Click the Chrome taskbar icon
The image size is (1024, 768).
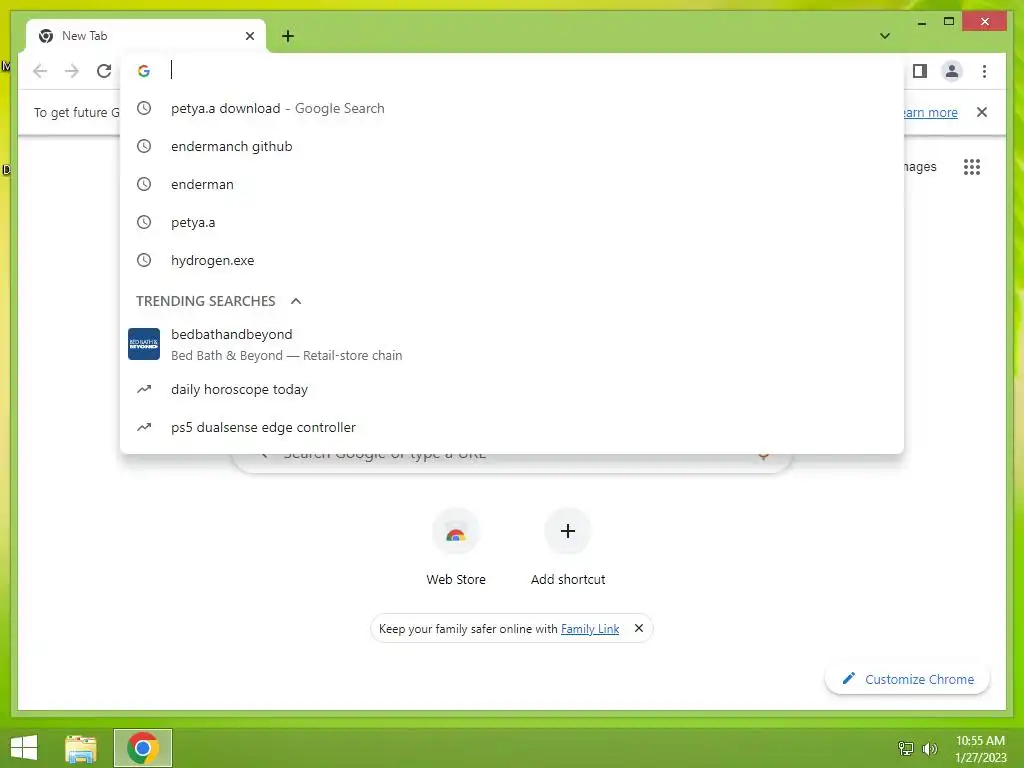(x=142, y=748)
